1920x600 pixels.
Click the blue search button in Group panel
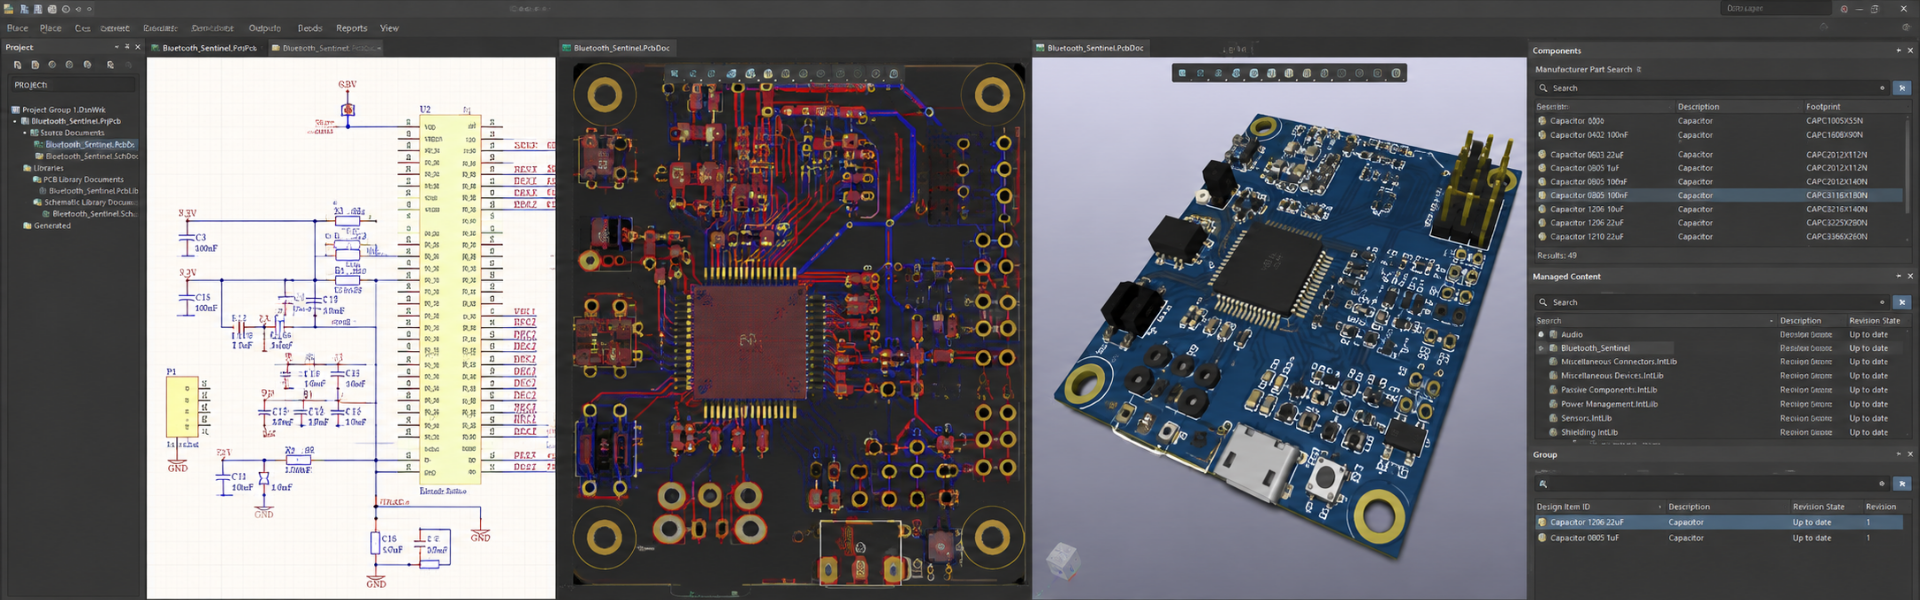tap(1902, 484)
